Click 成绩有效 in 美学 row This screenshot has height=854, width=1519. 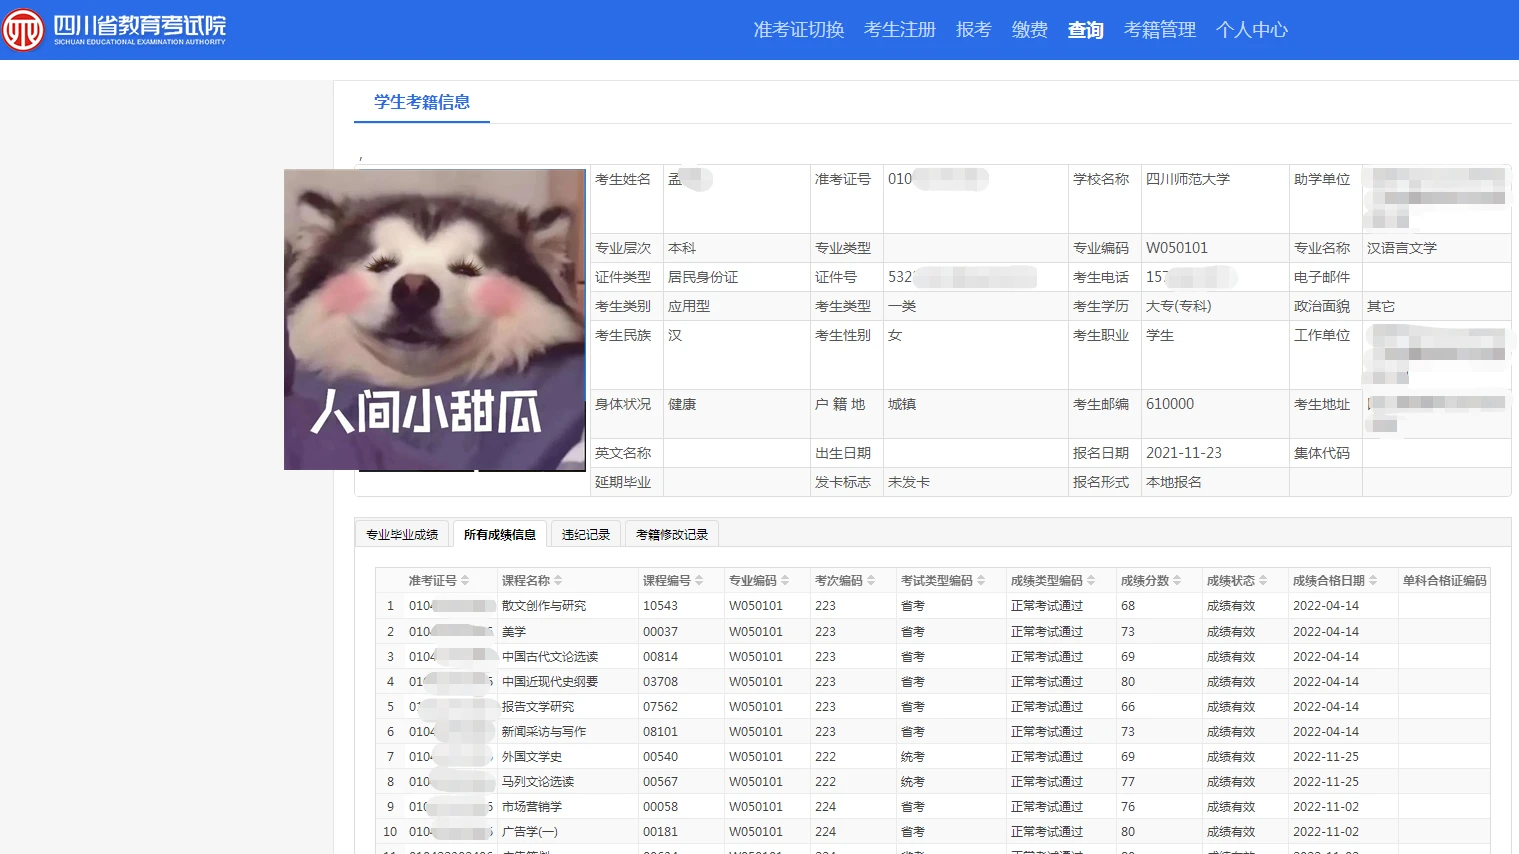[1231, 632]
